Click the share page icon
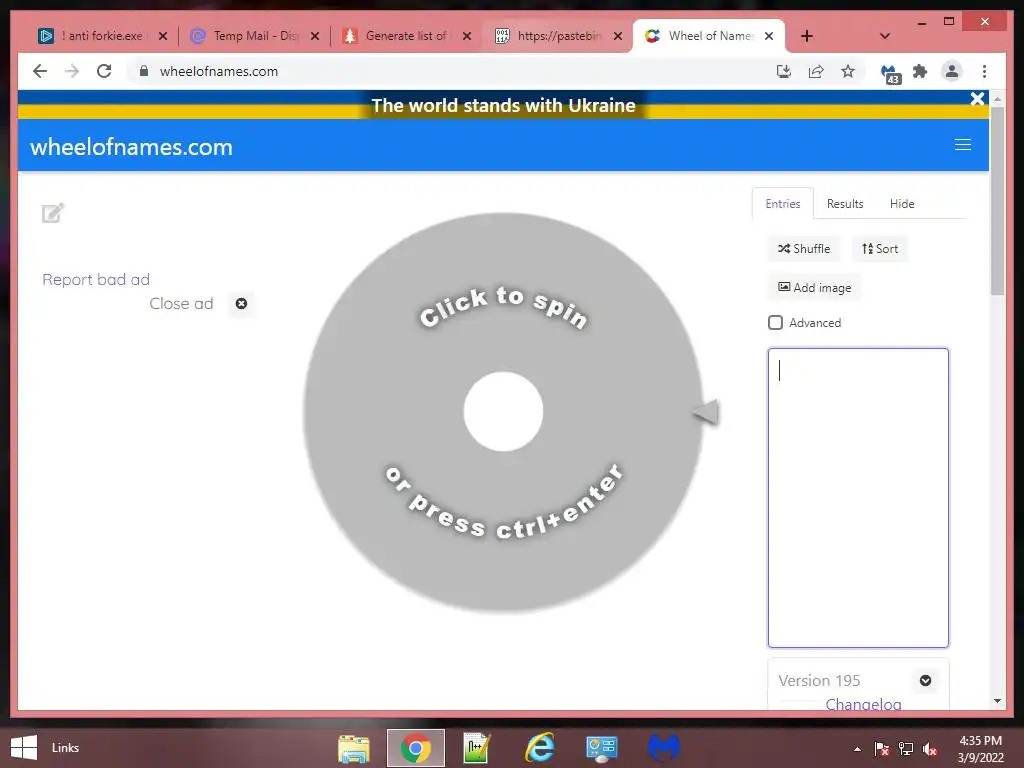The image size is (1024, 768). point(816,71)
